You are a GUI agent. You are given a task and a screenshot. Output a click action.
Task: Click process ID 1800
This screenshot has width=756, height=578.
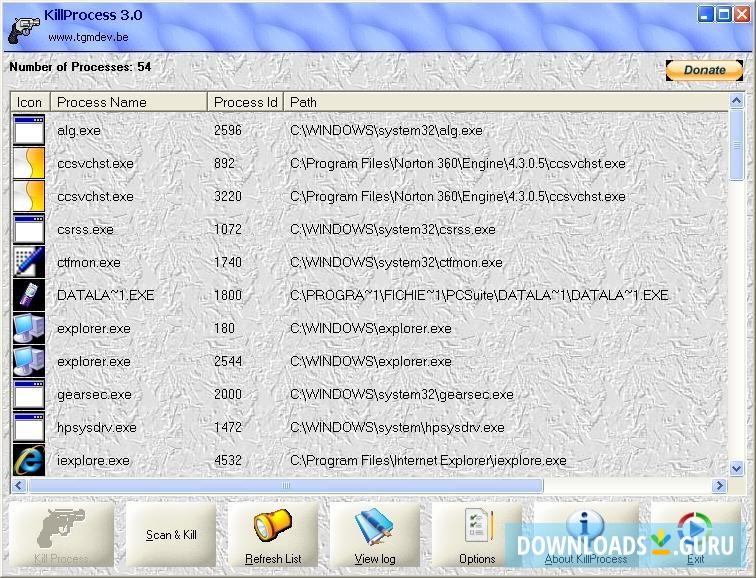coord(228,295)
